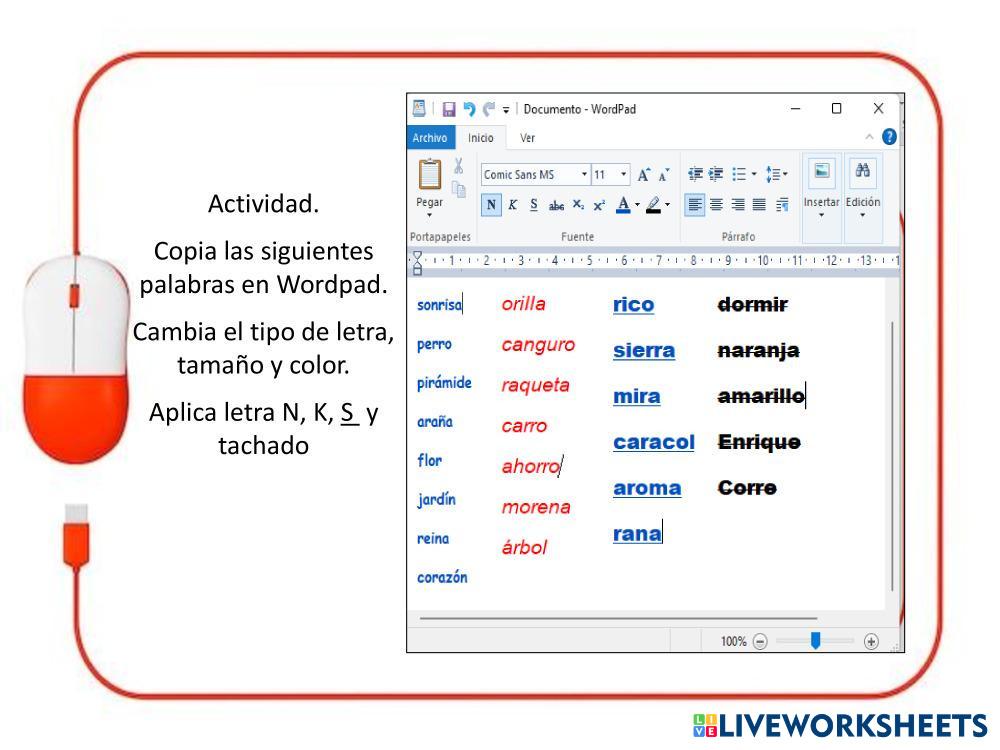Switch to the Ver tab
This screenshot has width=1000, height=750.
tap(527, 137)
